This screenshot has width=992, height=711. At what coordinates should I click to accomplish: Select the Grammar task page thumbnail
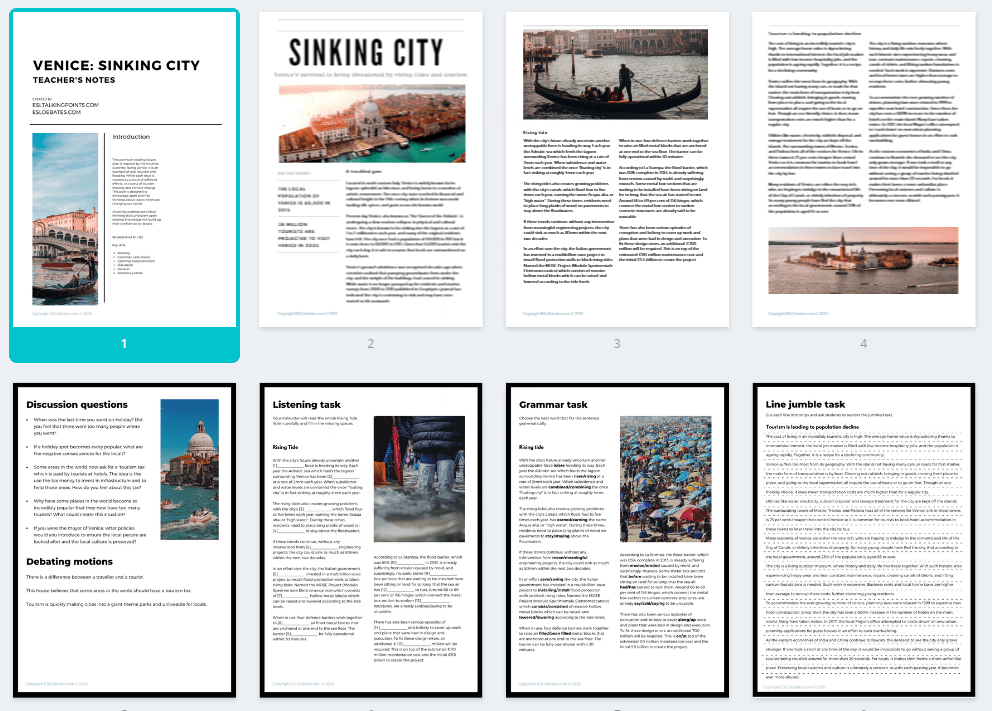click(x=617, y=540)
